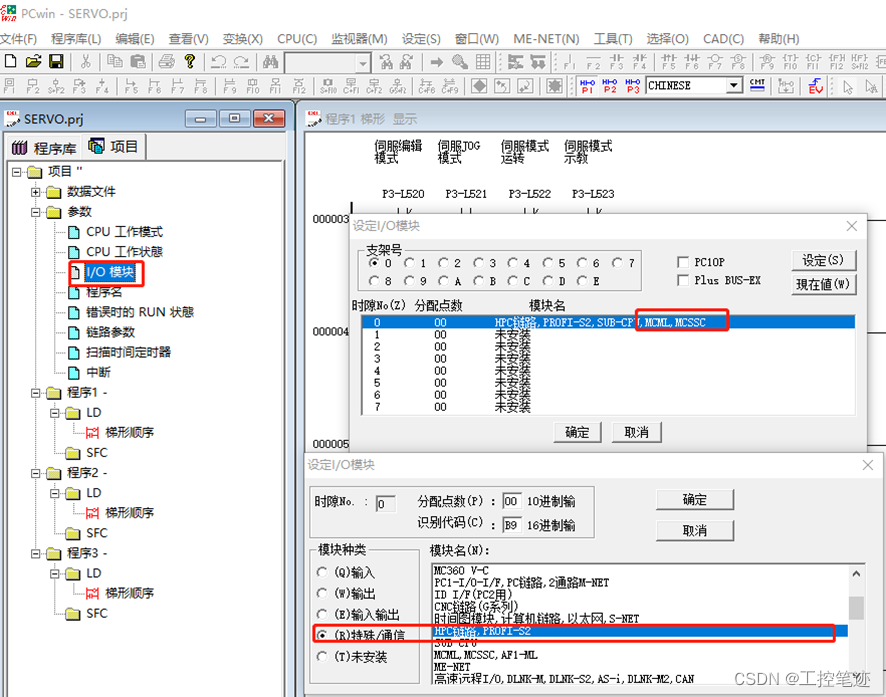This screenshot has height=697, width=886.
Task: Click the P1 program selector icon
Action: tap(587, 86)
